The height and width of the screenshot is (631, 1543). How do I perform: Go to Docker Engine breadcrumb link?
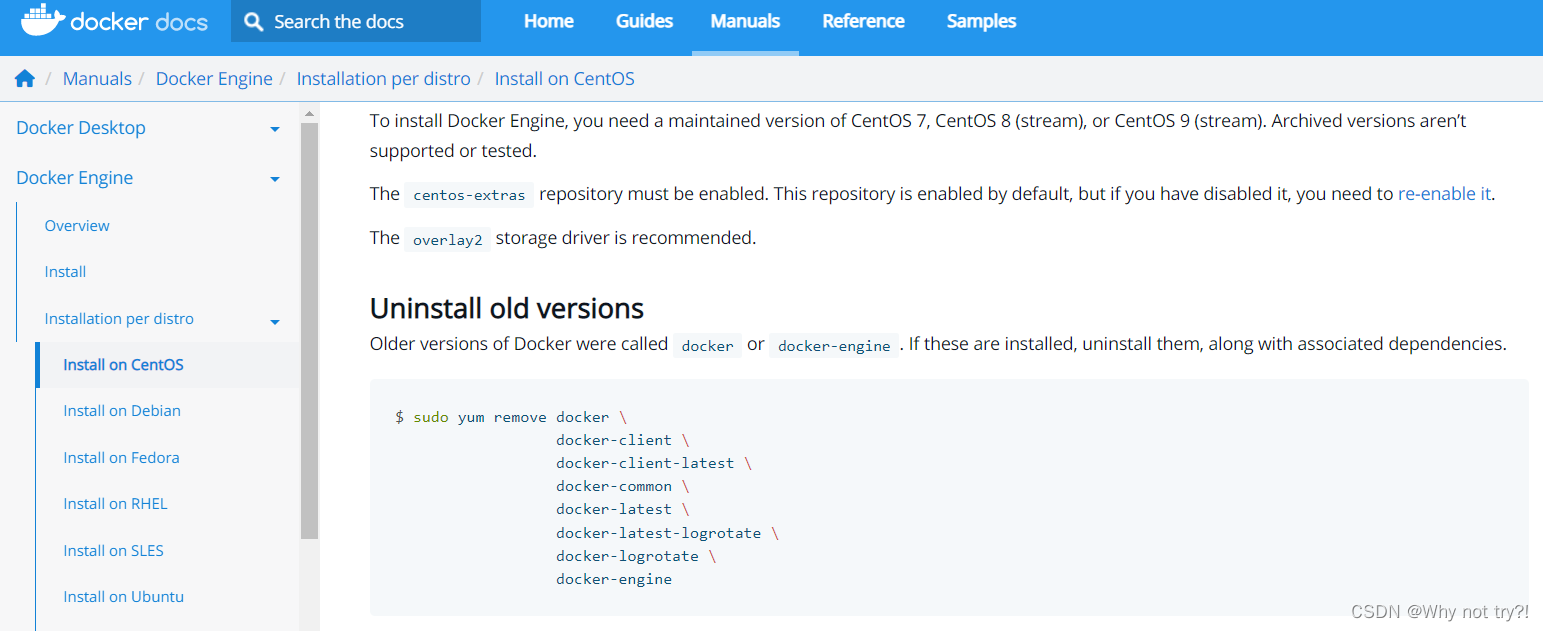click(214, 79)
